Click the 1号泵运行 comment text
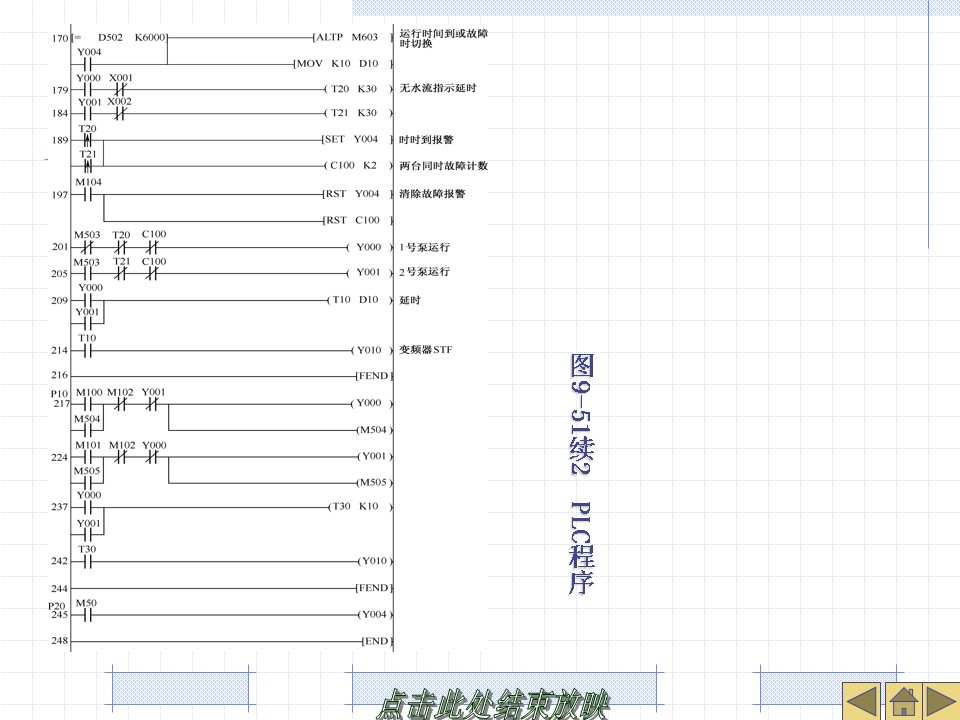The image size is (960, 720). tap(424, 247)
